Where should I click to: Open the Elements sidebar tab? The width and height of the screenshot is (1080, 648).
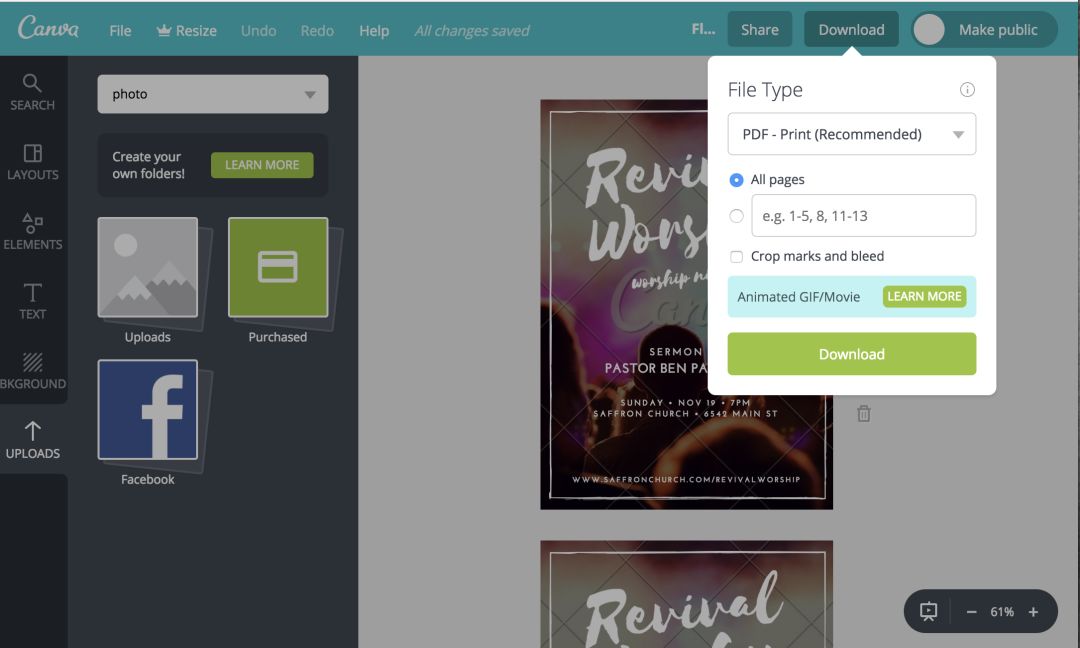click(x=32, y=232)
